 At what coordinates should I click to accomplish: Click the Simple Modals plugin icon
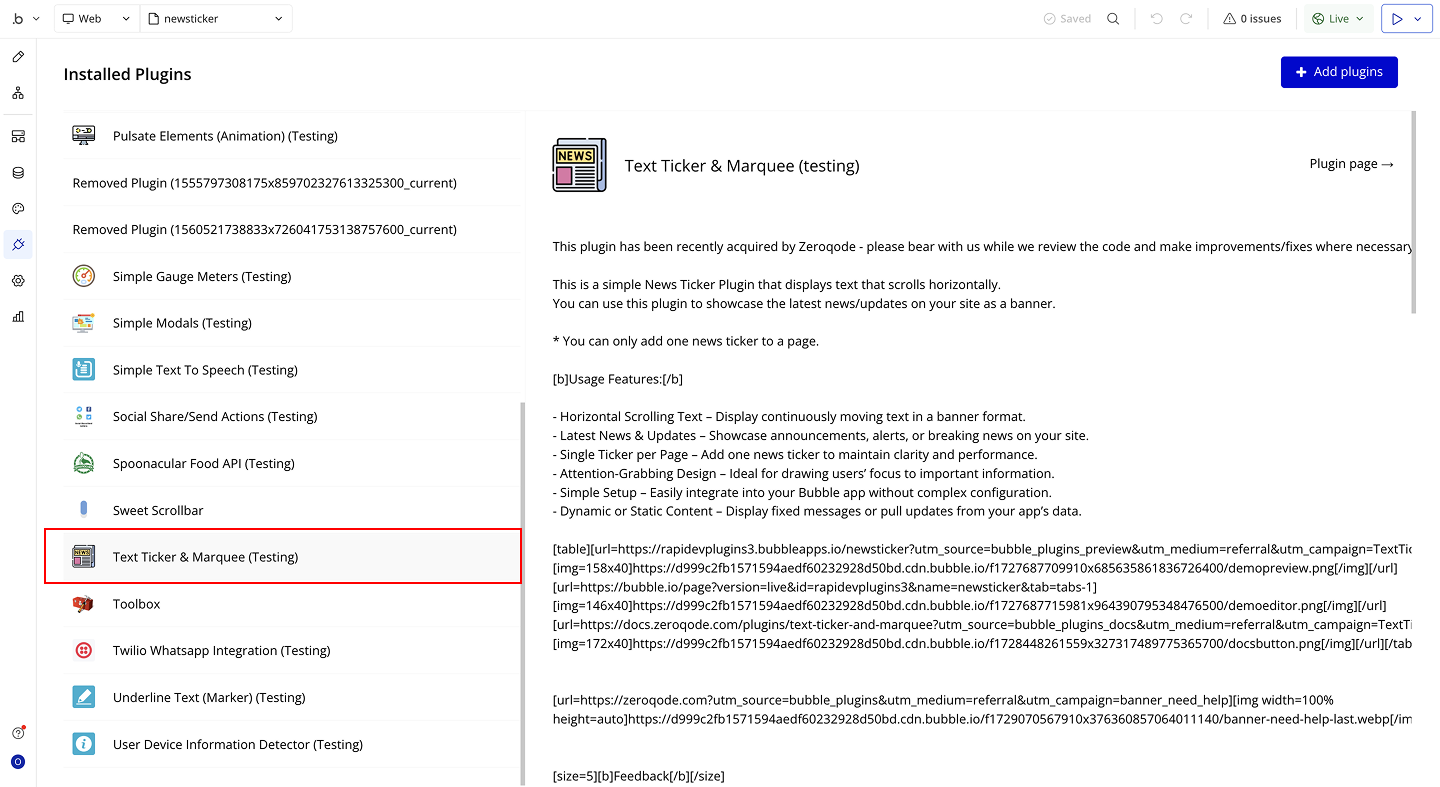84,323
